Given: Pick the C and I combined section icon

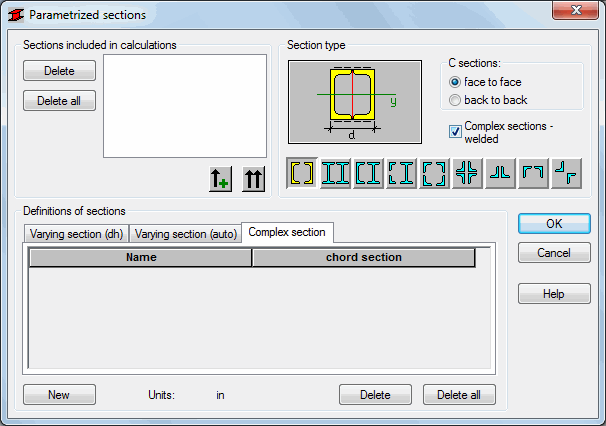Looking at the screenshot, I should click(x=368, y=173).
